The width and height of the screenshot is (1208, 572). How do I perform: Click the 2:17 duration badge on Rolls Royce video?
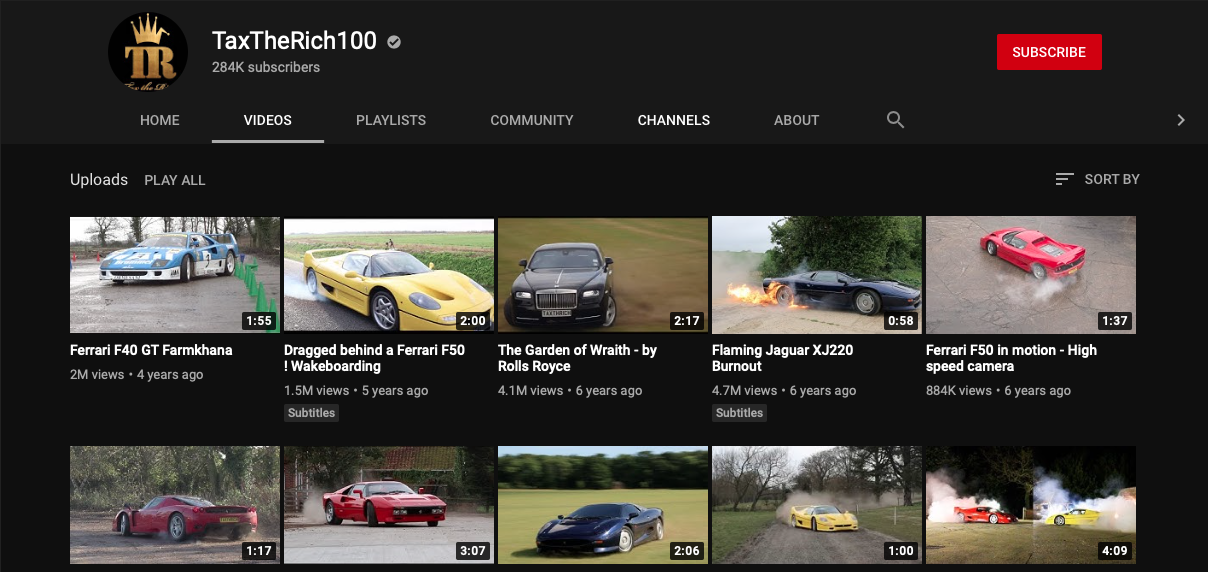pos(686,321)
